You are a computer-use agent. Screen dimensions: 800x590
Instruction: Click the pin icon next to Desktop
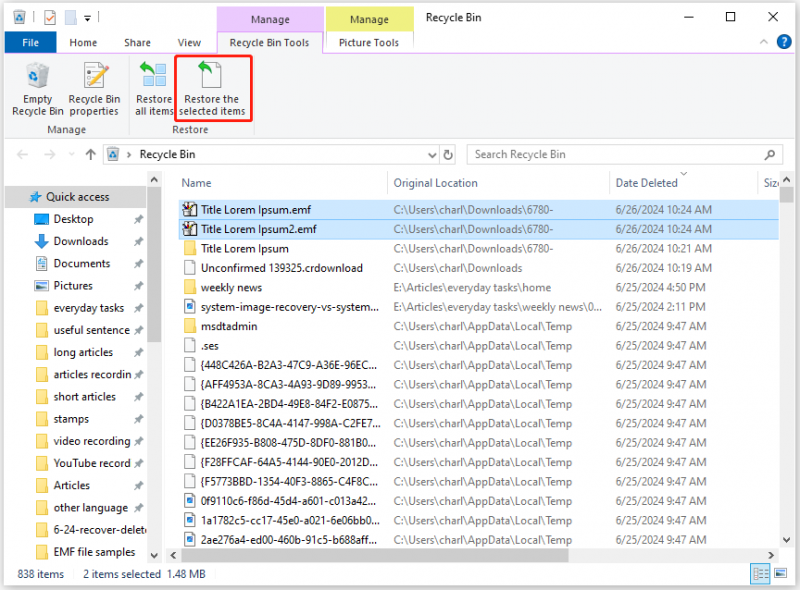(x=138, y=219)
